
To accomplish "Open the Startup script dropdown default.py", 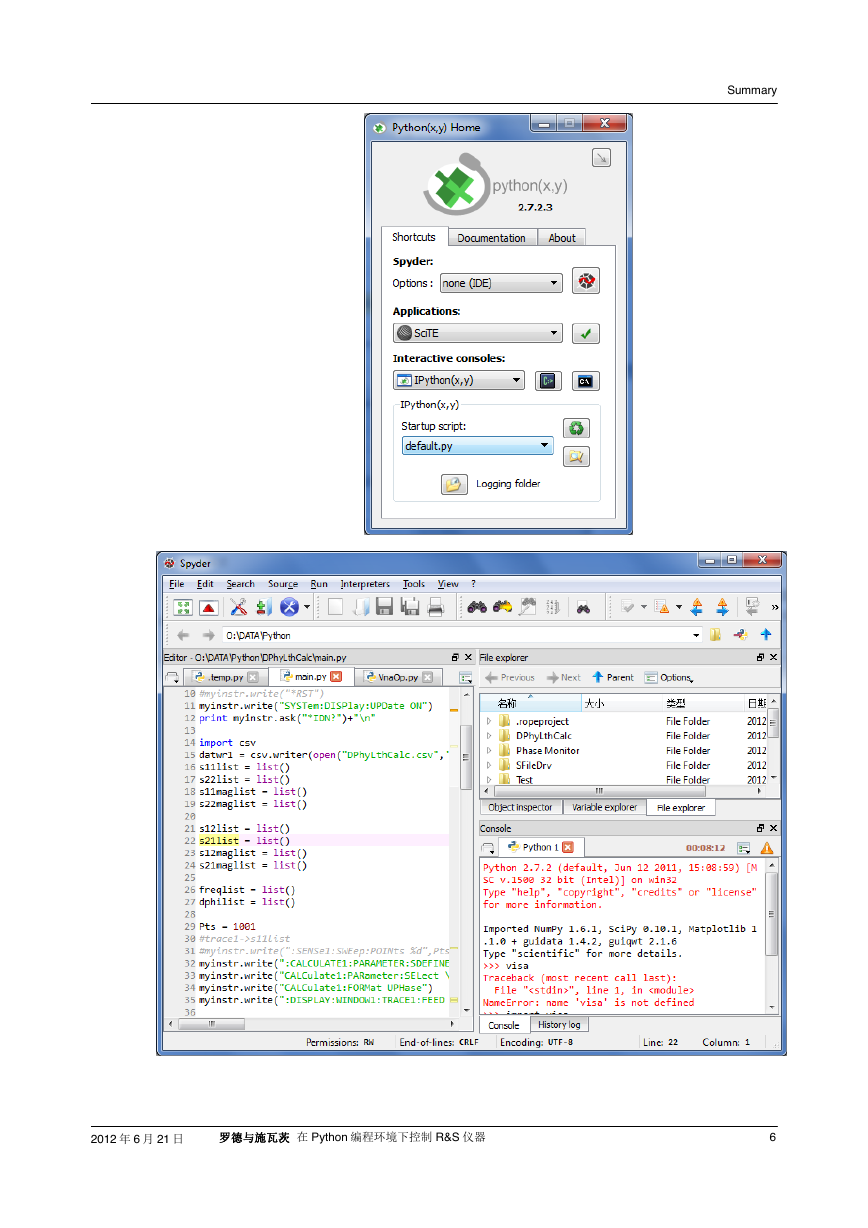I will click(x=478, y=446).
